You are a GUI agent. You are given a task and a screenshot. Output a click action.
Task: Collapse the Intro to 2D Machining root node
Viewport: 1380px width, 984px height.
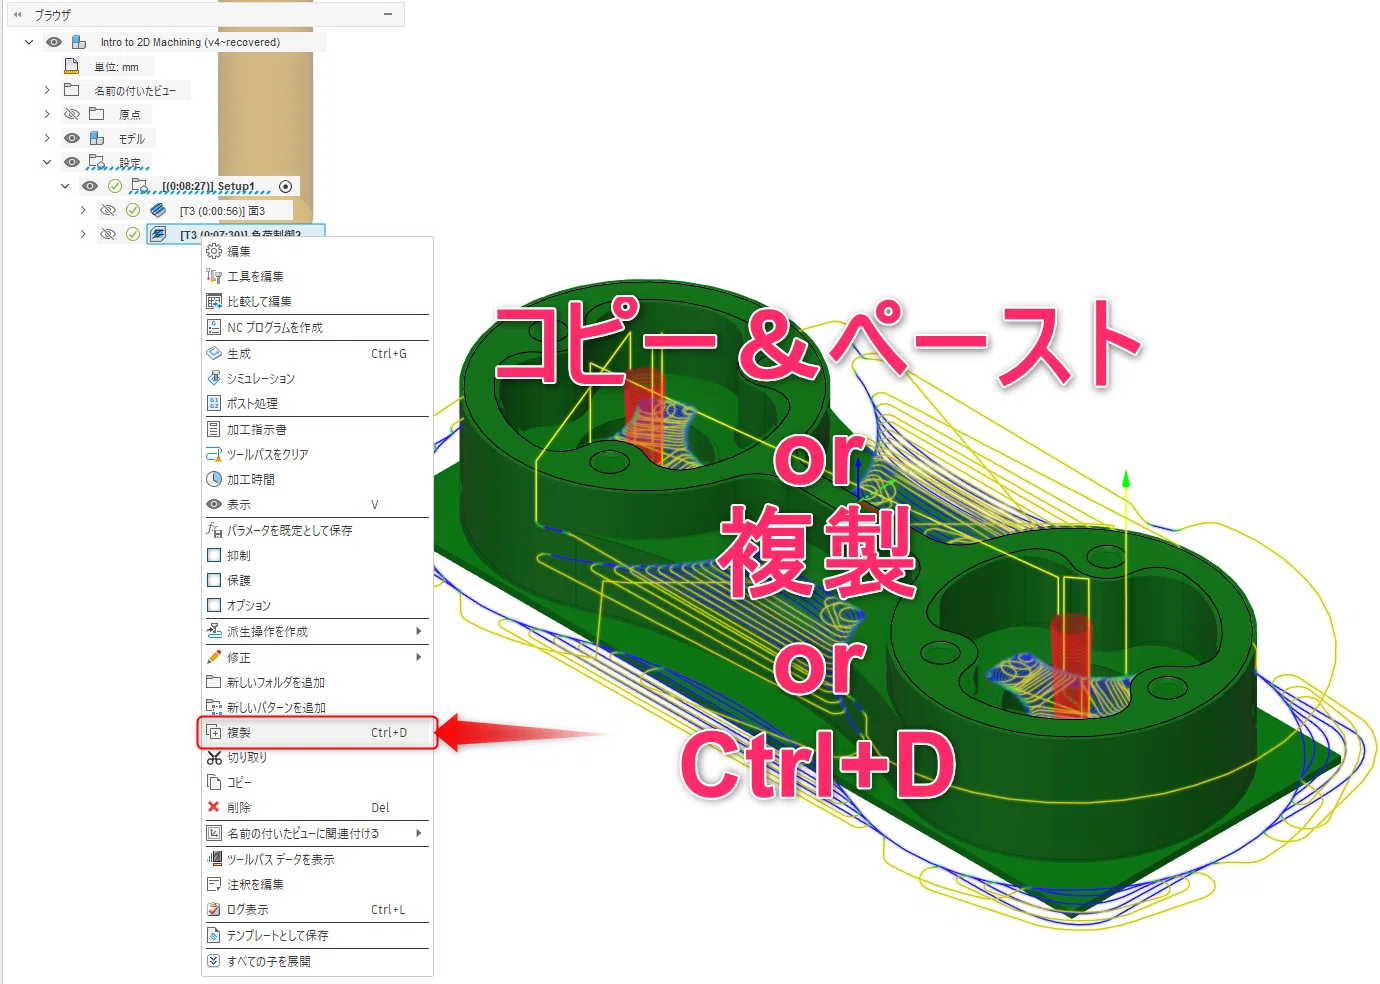(x=29, y=42)
